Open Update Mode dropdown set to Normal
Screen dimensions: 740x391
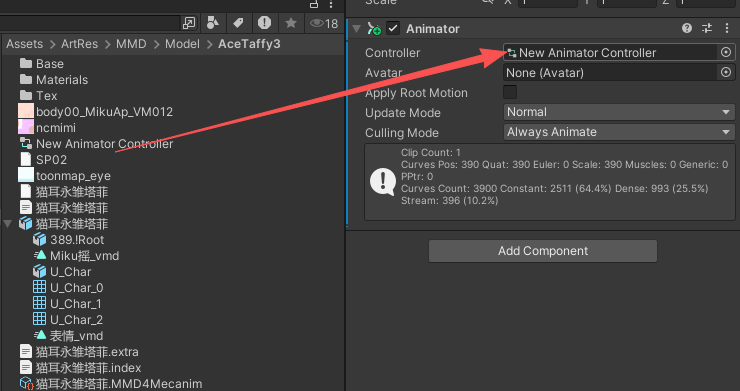[619, 112]
